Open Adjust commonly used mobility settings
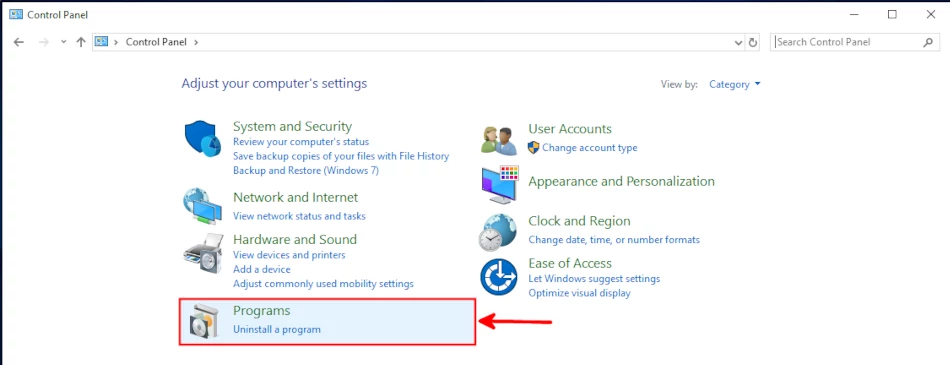Screen dimensions: 950x365 pyautogui.click(x=324, y=283)
